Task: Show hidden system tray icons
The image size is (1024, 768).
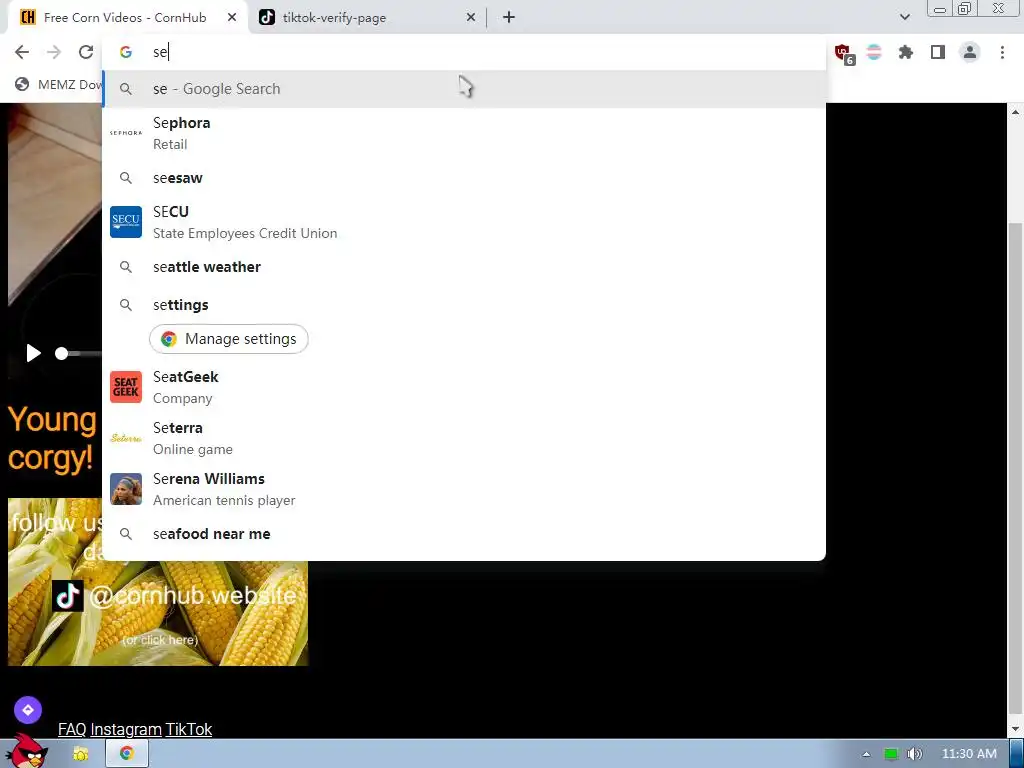Action: click(x=866, y=754)
